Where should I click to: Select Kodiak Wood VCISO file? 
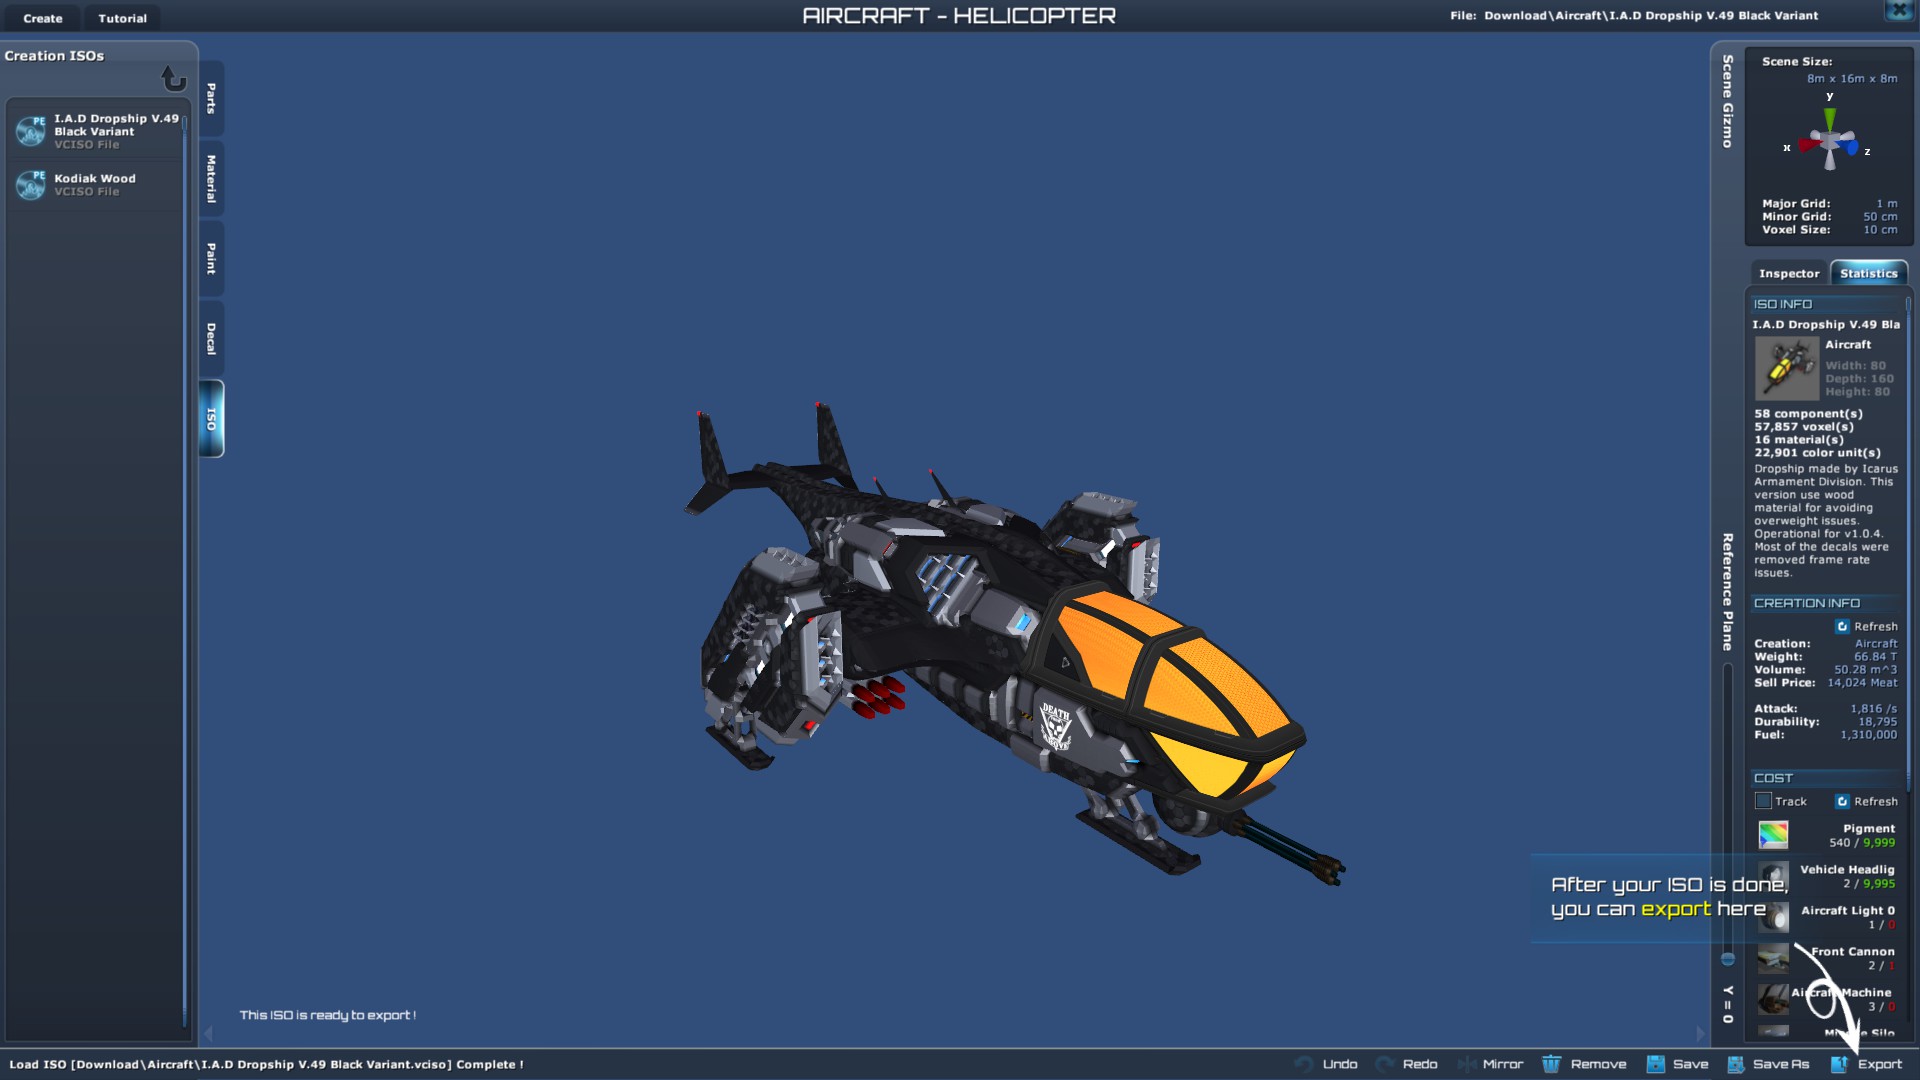point(95,184)
